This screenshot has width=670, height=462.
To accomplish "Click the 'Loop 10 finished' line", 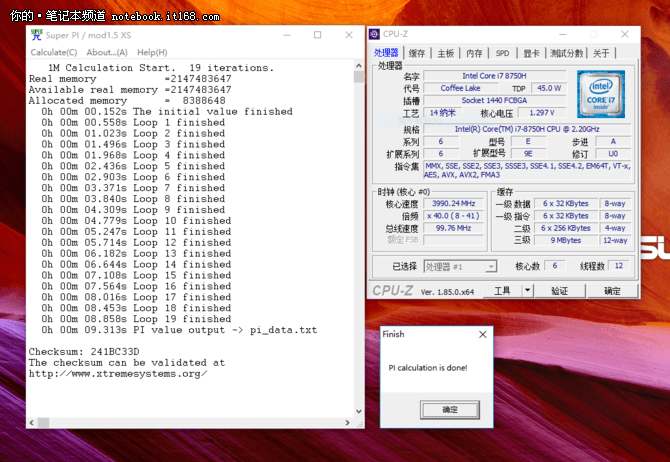I will pyautogui.click(x=136, y=221).
